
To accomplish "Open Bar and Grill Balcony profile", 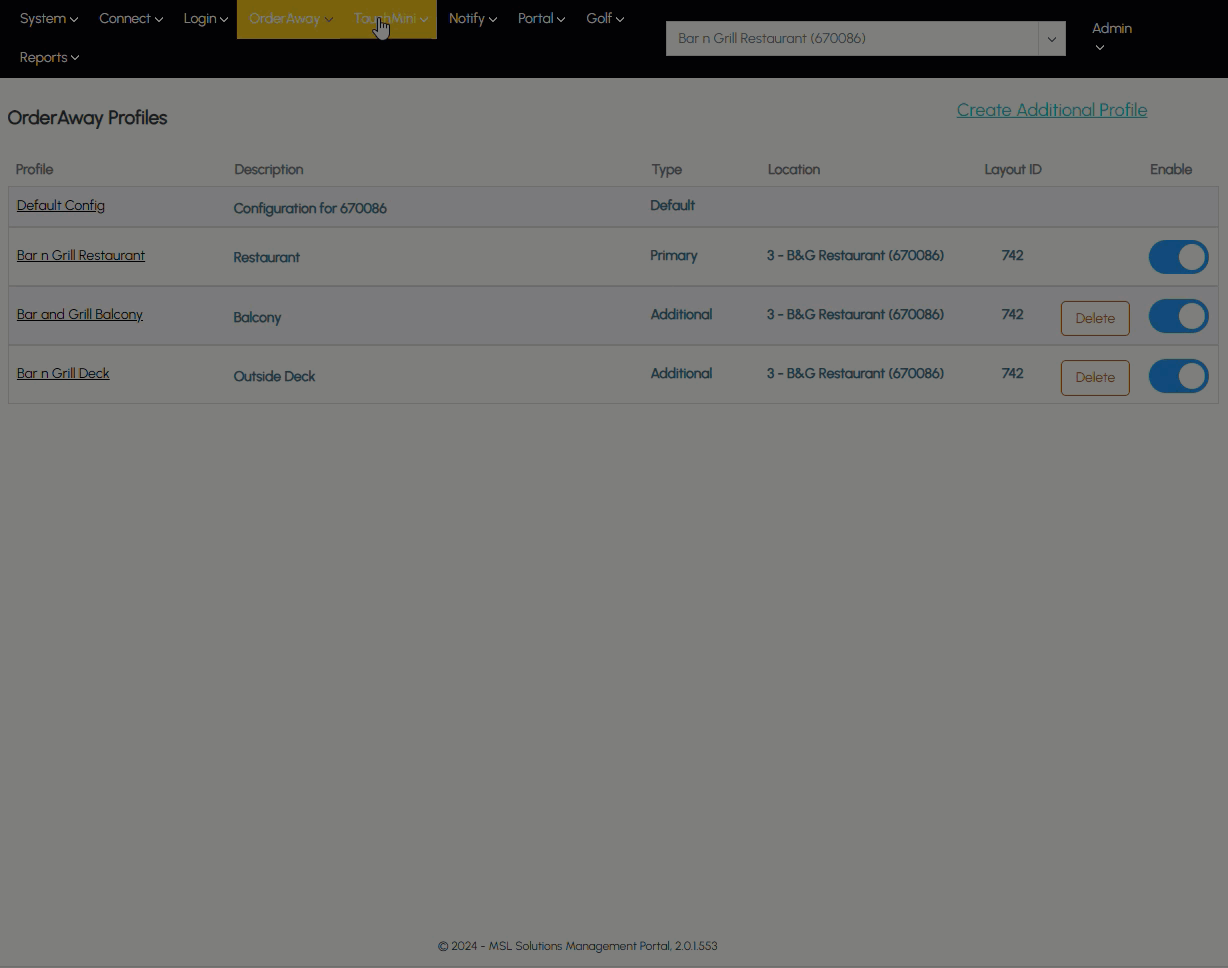I will coord(80,315).
